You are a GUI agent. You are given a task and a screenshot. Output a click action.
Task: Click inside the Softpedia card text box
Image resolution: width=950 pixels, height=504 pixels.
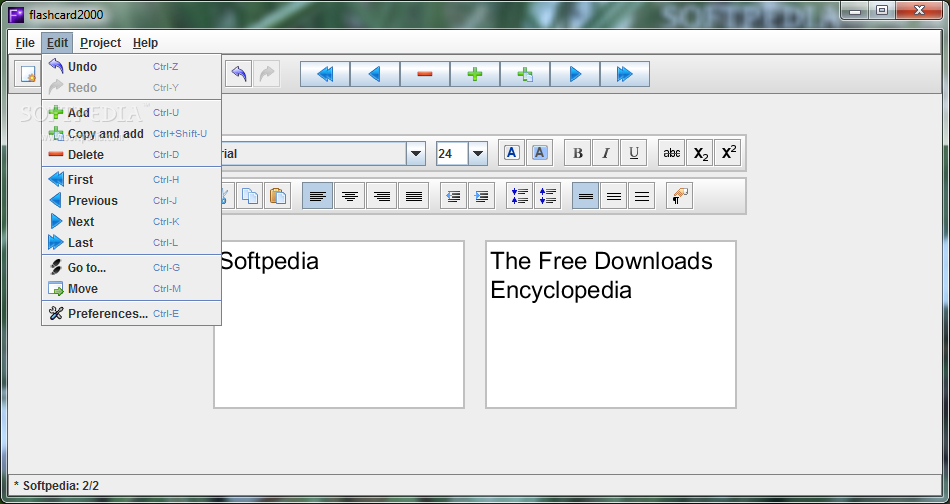point(339,324)
